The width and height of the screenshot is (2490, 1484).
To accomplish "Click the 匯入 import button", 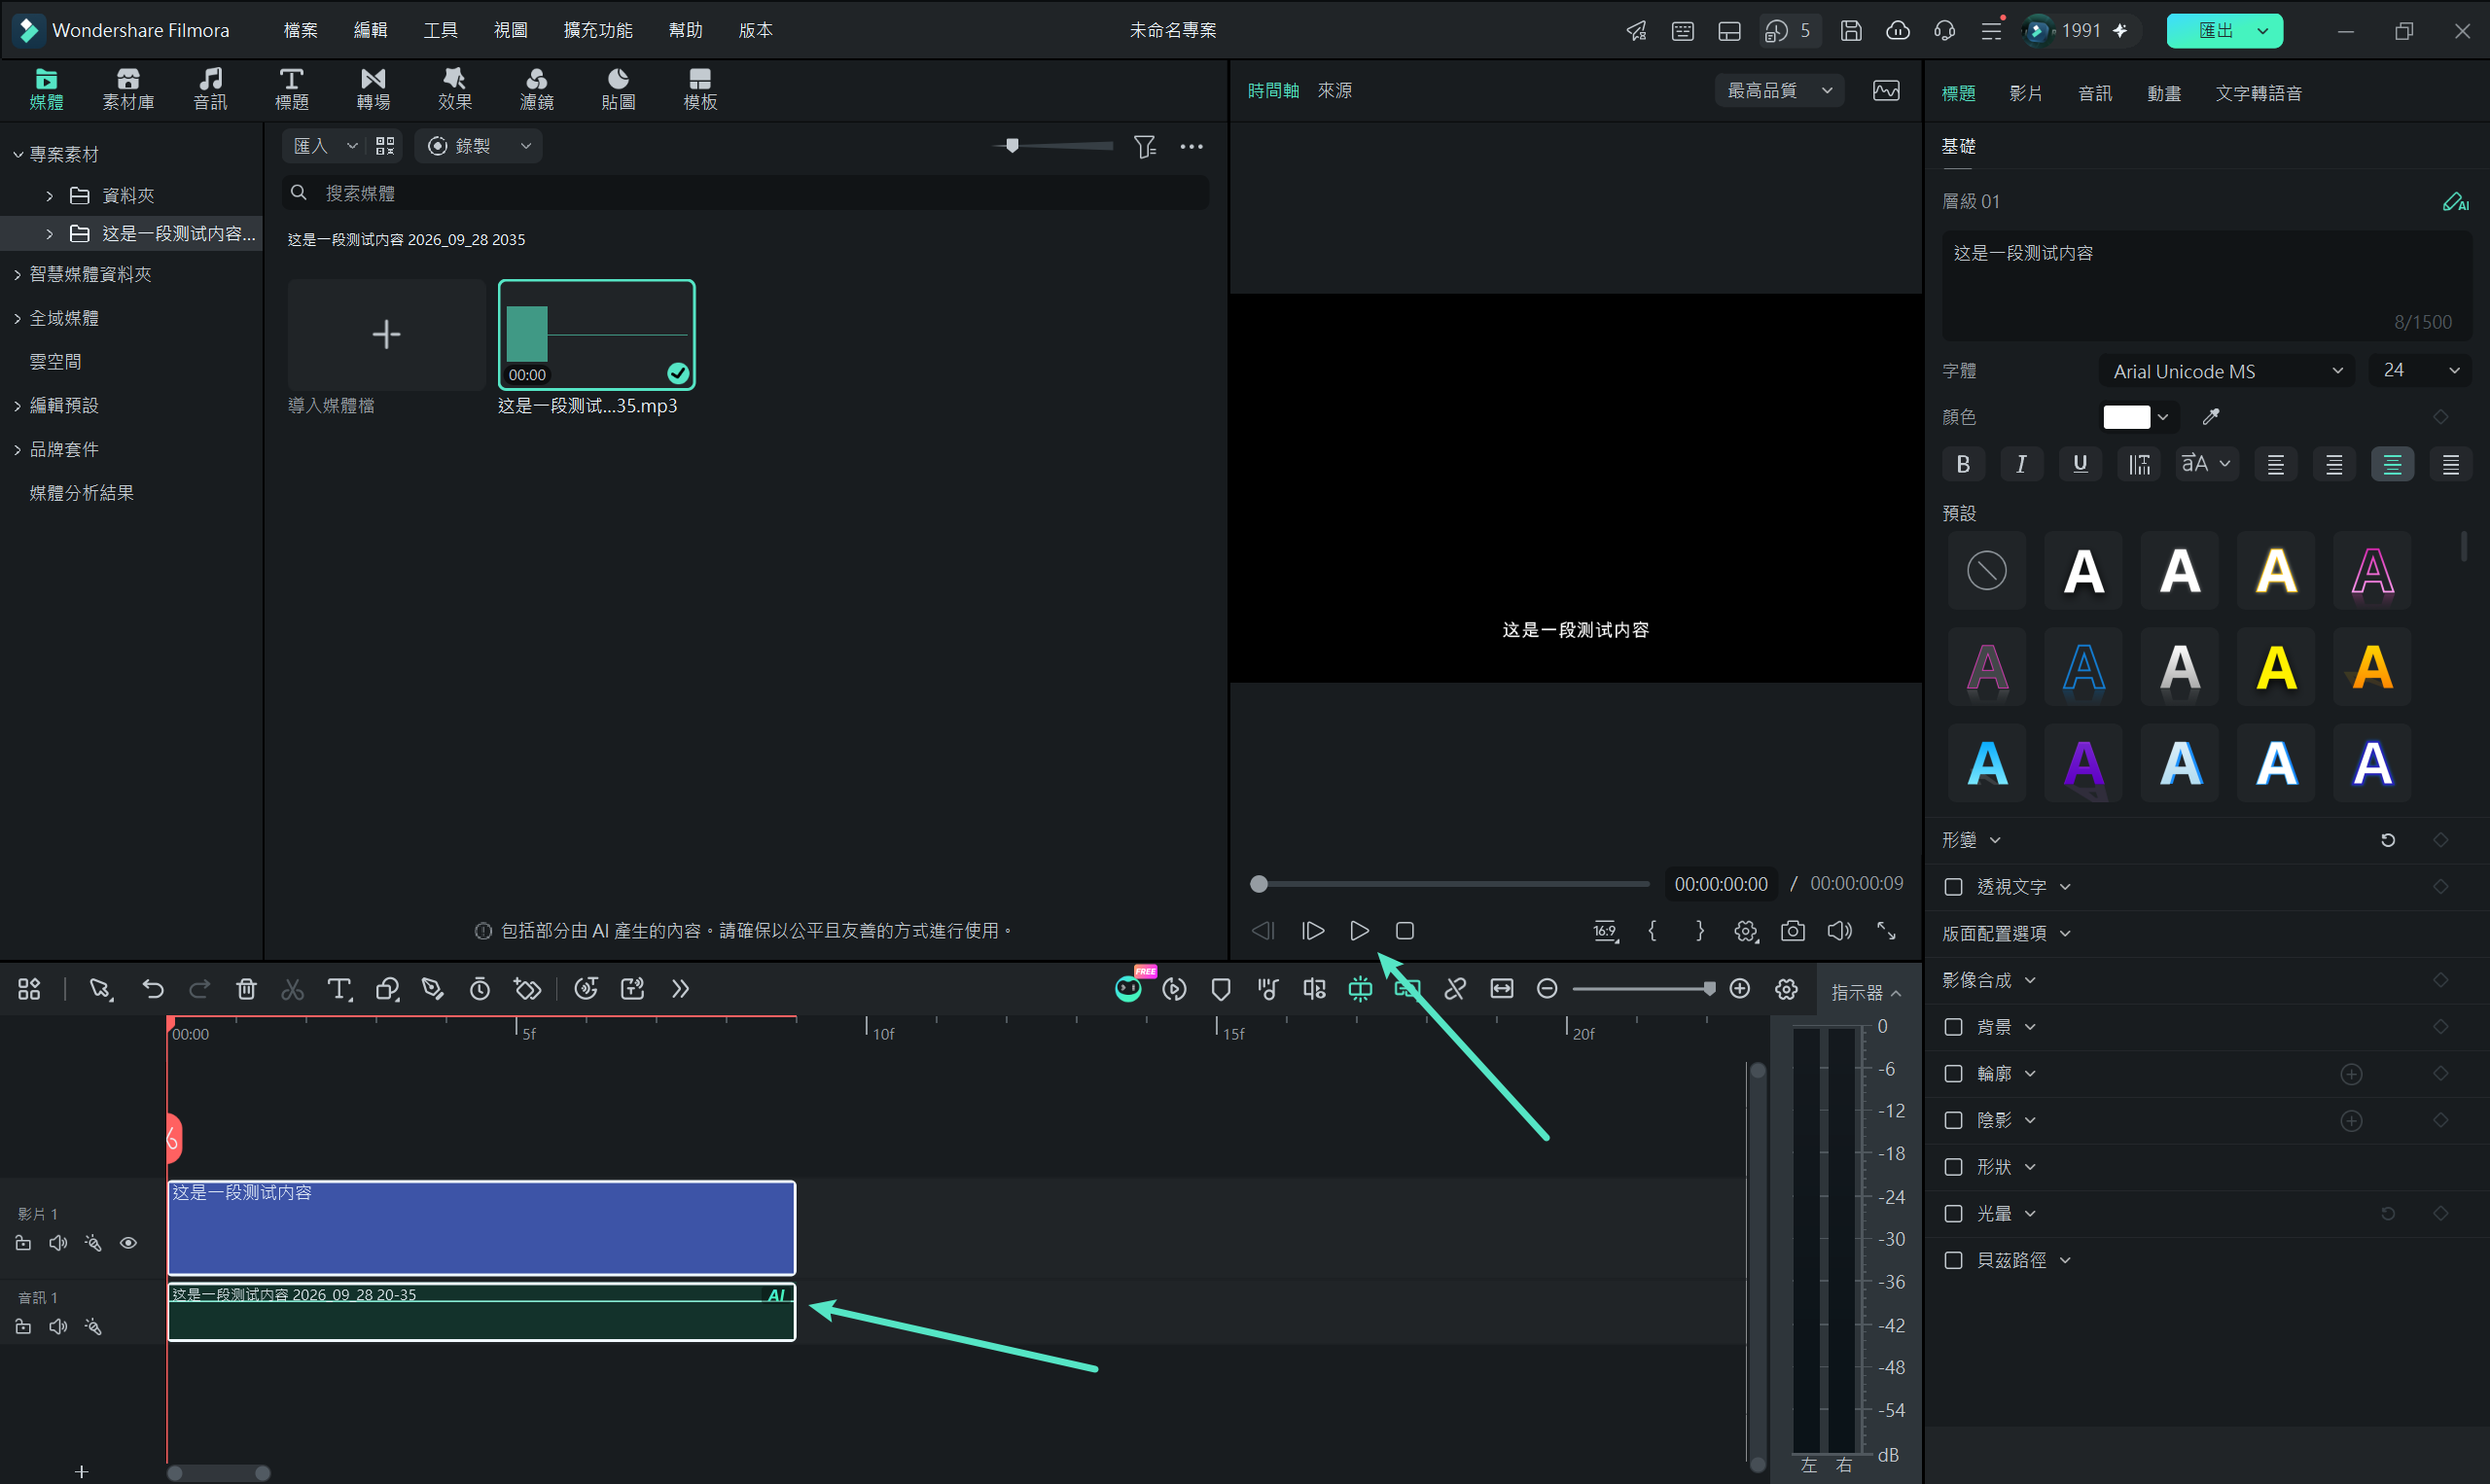I will pos(311,147).
